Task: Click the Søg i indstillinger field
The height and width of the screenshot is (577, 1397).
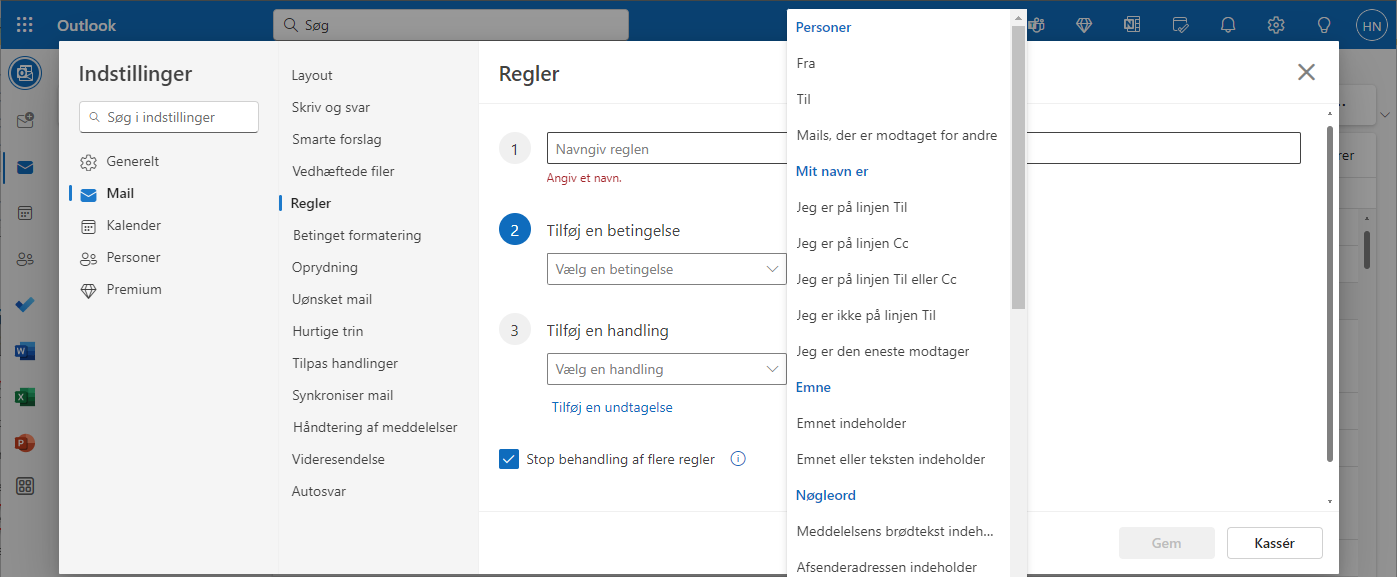Action: click(x=169, y=117)
